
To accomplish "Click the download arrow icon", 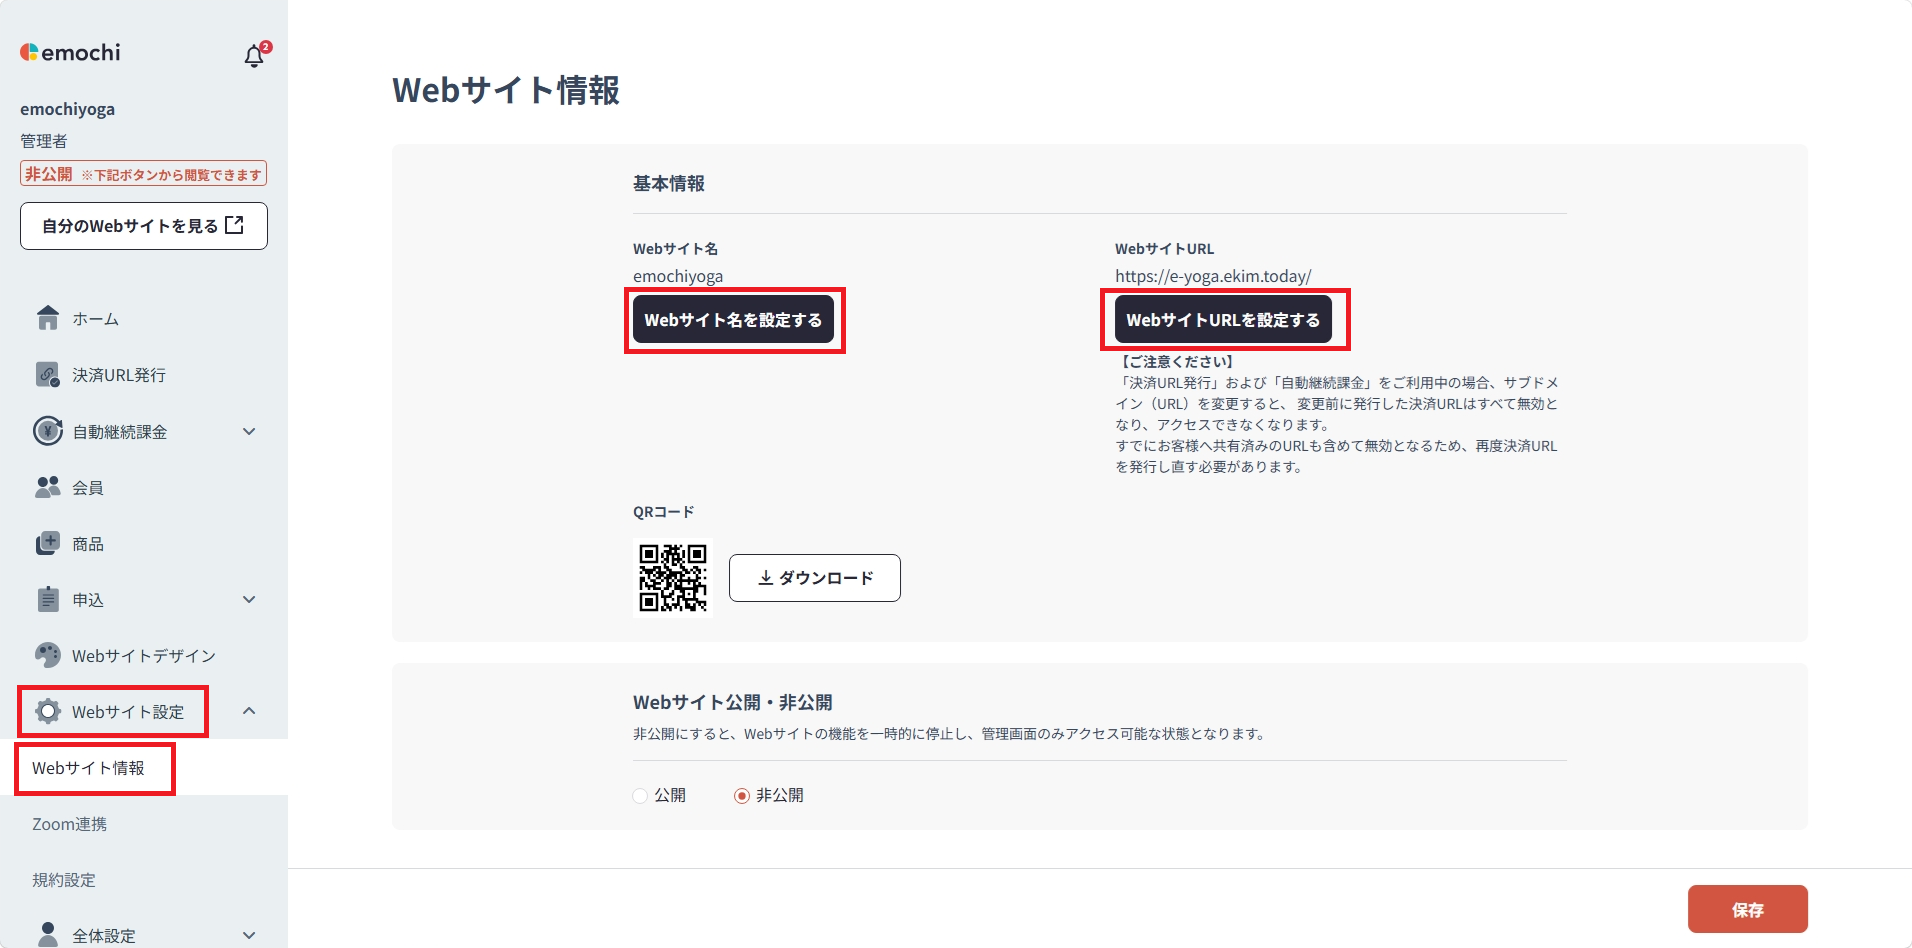I will tap(765, 578).
